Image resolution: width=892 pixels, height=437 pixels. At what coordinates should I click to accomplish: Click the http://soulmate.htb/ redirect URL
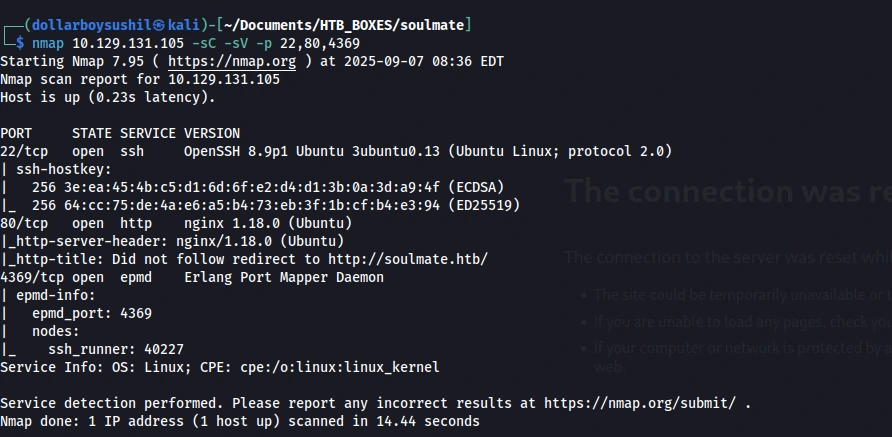coord(412,259)
